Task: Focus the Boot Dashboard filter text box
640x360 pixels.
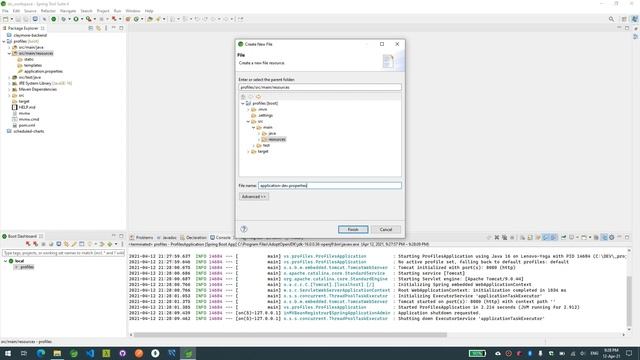Action: (x=63, y=253)
